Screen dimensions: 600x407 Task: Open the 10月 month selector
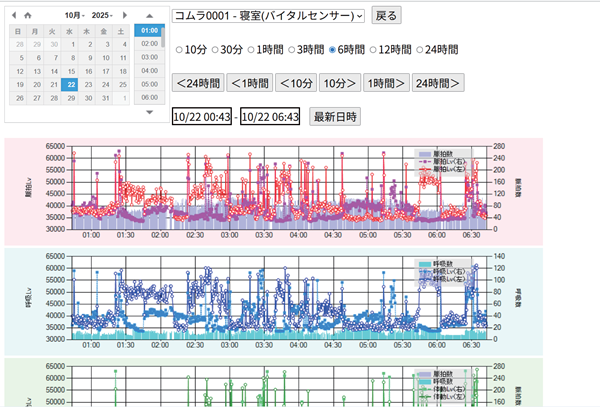tap(74, 16)
